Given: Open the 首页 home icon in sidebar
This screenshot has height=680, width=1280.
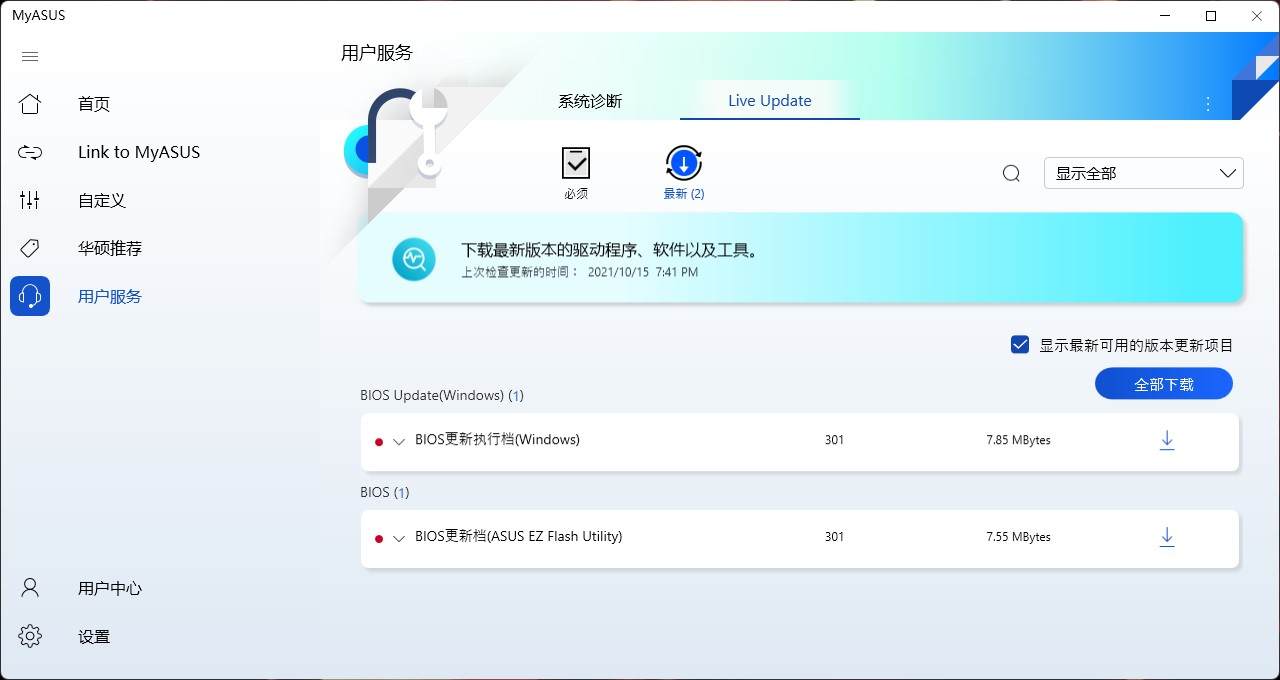Looking at the screenshot, I should [x=30, y=104].
